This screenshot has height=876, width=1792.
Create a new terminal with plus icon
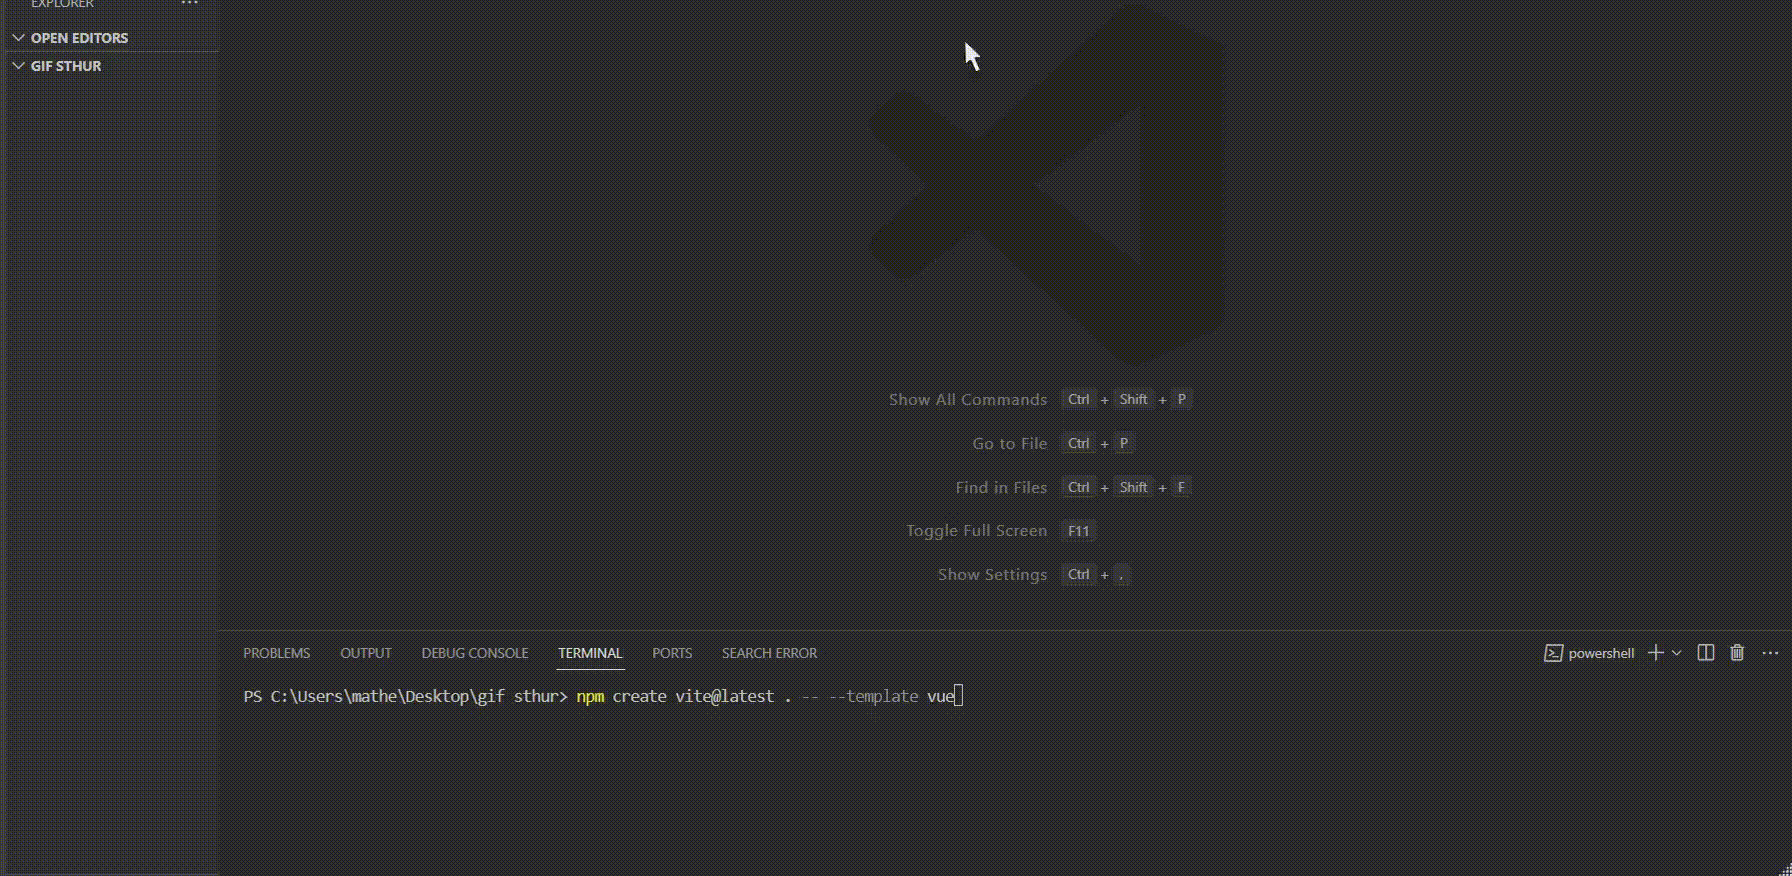1656,653
